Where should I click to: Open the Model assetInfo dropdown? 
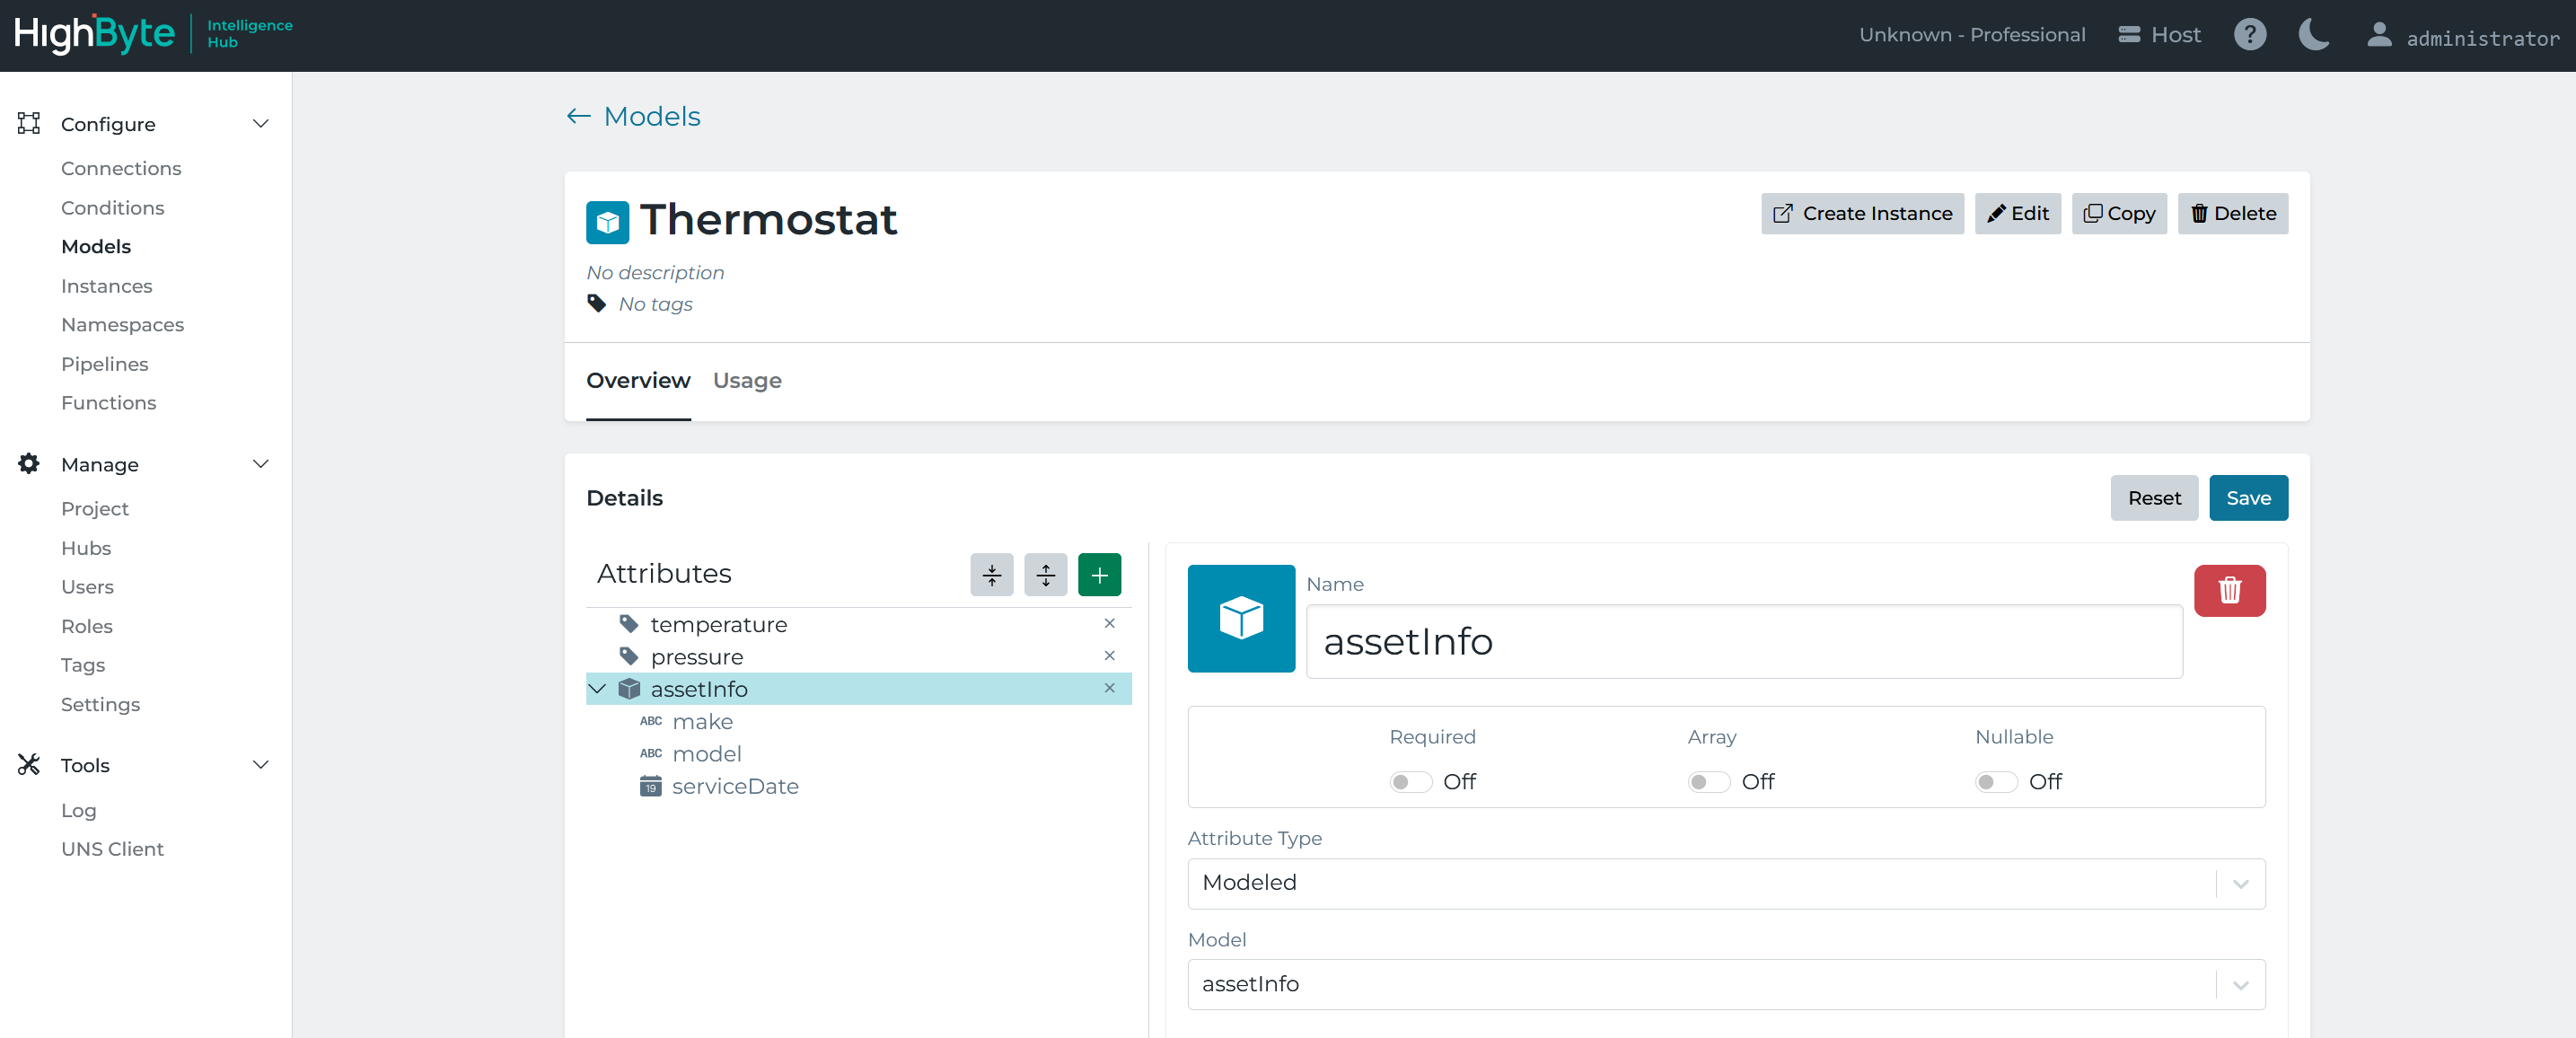[1725, 984]
